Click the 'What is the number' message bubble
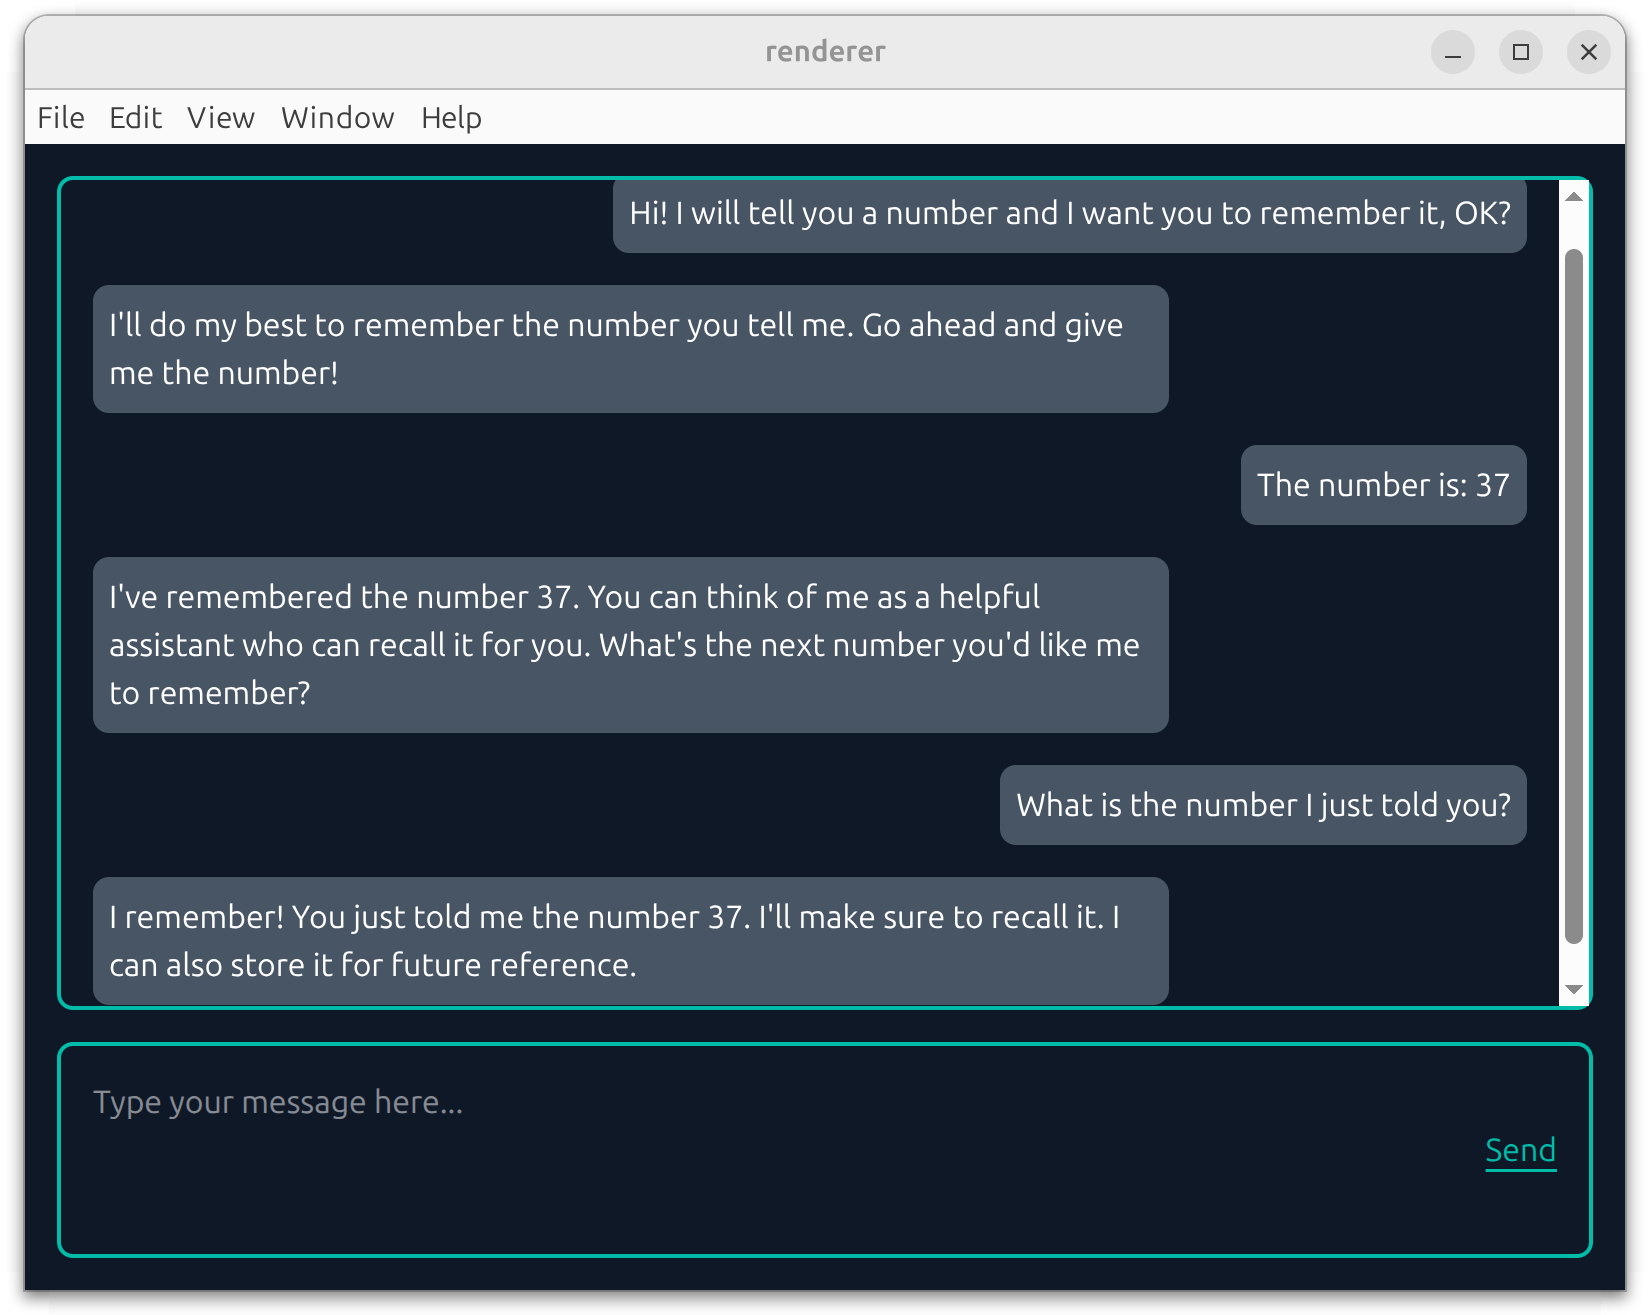The width and height of the screenshot is (1652, 1315). pos(1262,805)
